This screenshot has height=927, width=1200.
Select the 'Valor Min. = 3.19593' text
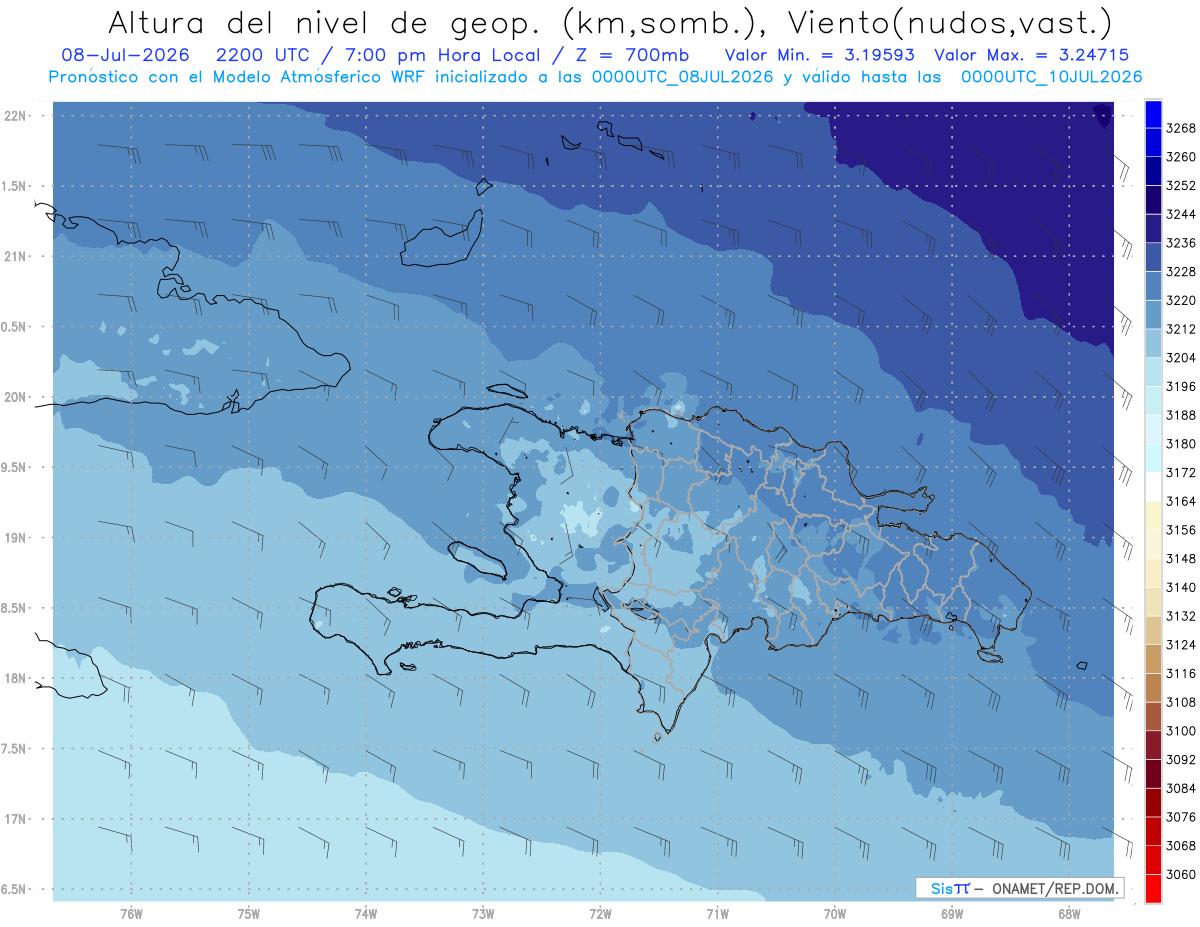click(x=820, y=55)
